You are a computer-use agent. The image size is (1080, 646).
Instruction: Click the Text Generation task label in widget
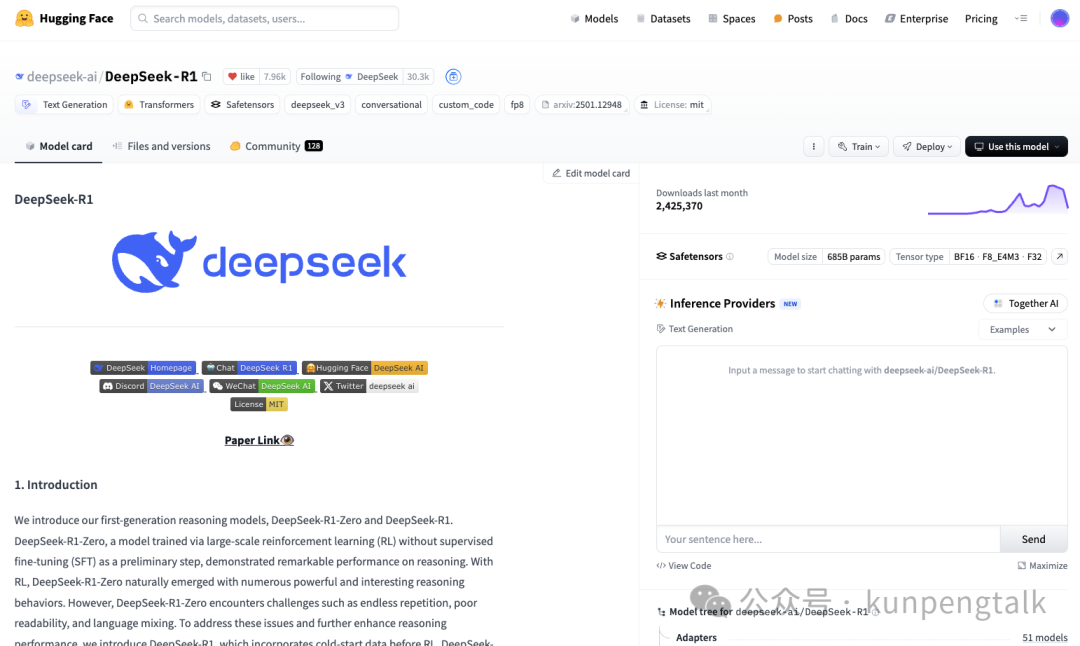(x=694, y=329)
